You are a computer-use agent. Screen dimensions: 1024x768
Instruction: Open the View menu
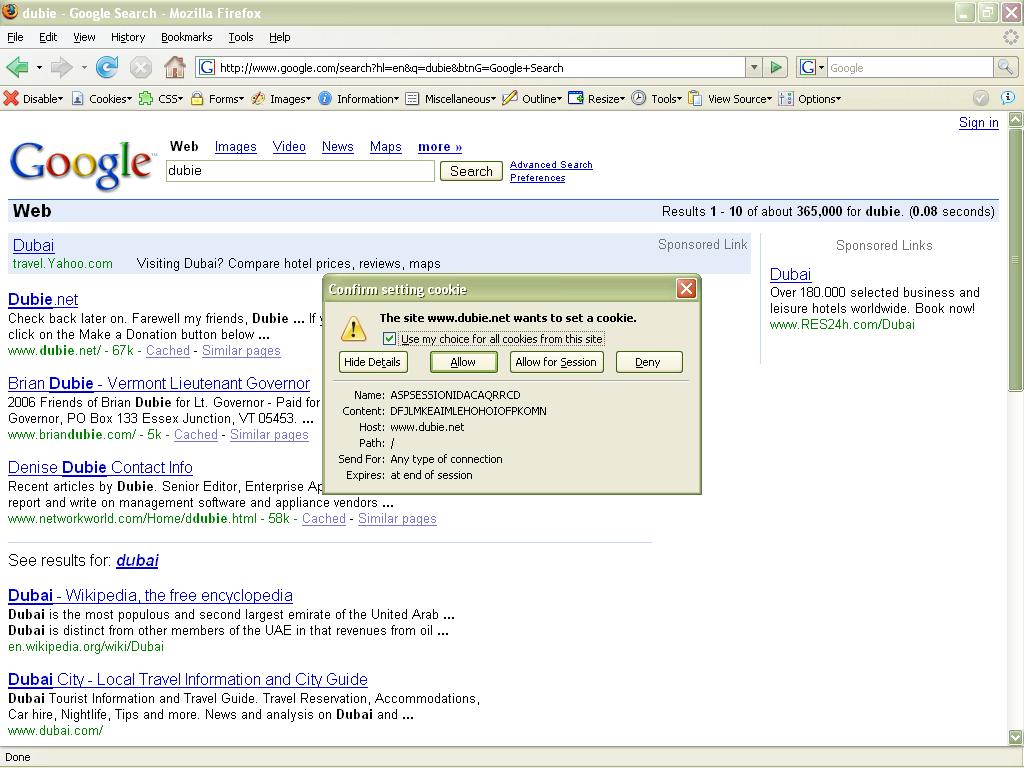click(84, 37)
